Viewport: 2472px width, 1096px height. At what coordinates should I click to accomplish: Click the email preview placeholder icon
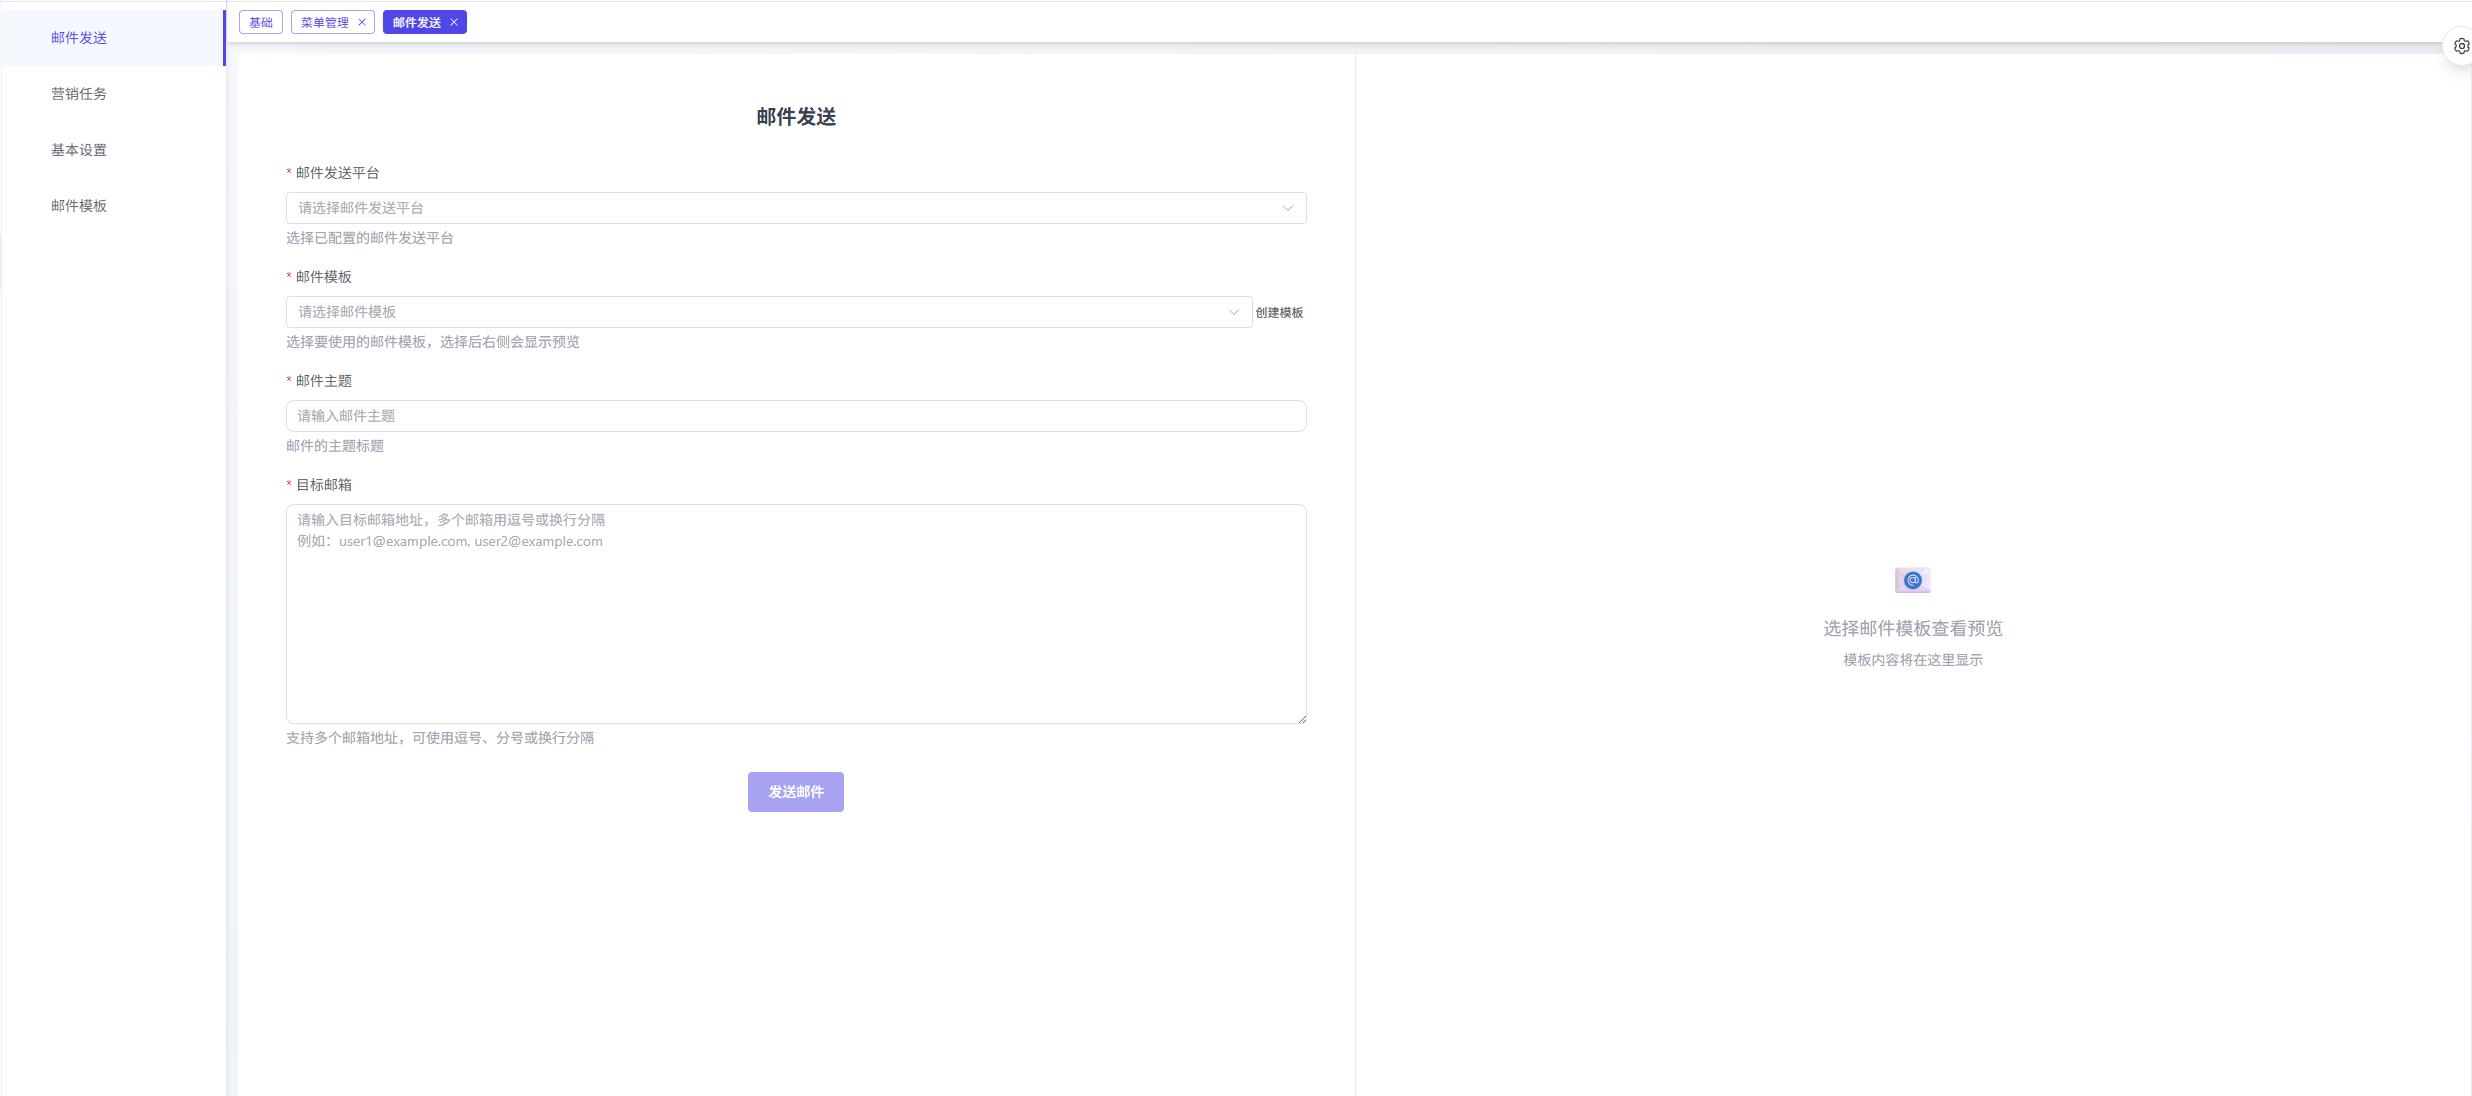1912,580
